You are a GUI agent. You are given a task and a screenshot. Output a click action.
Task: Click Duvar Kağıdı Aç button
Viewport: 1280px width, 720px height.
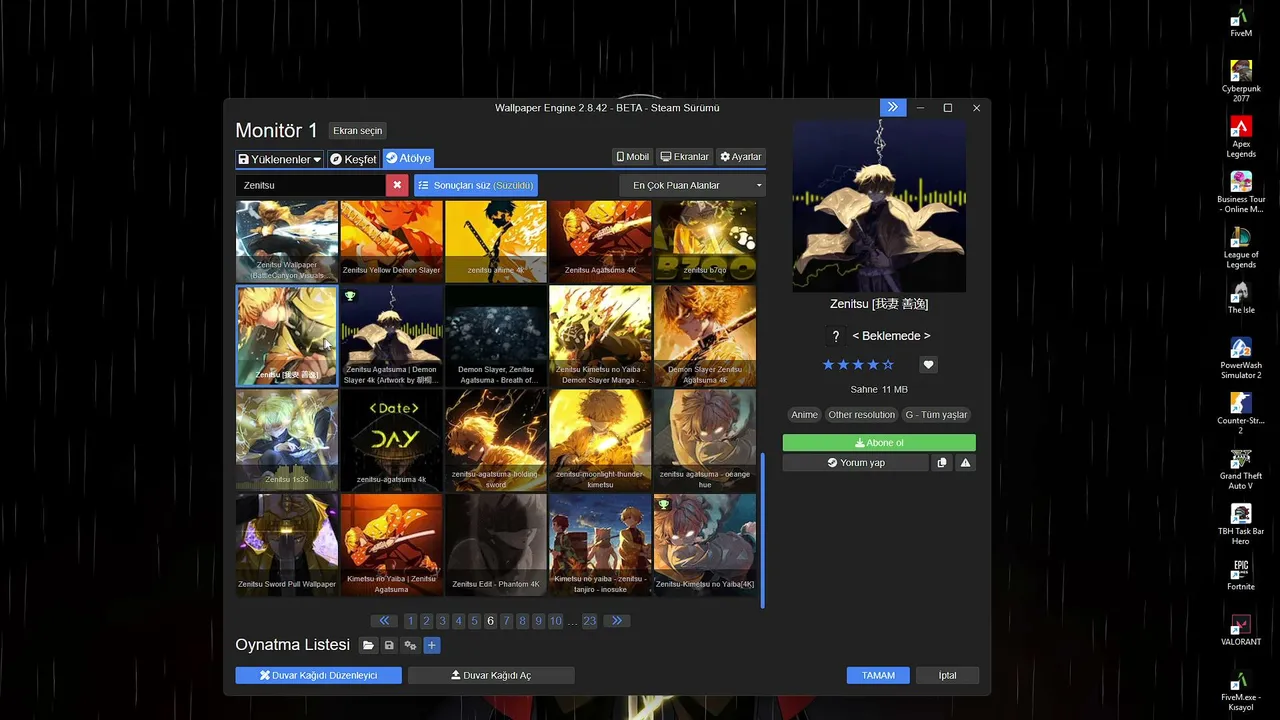pyautogui.click(x=491, y=675)
